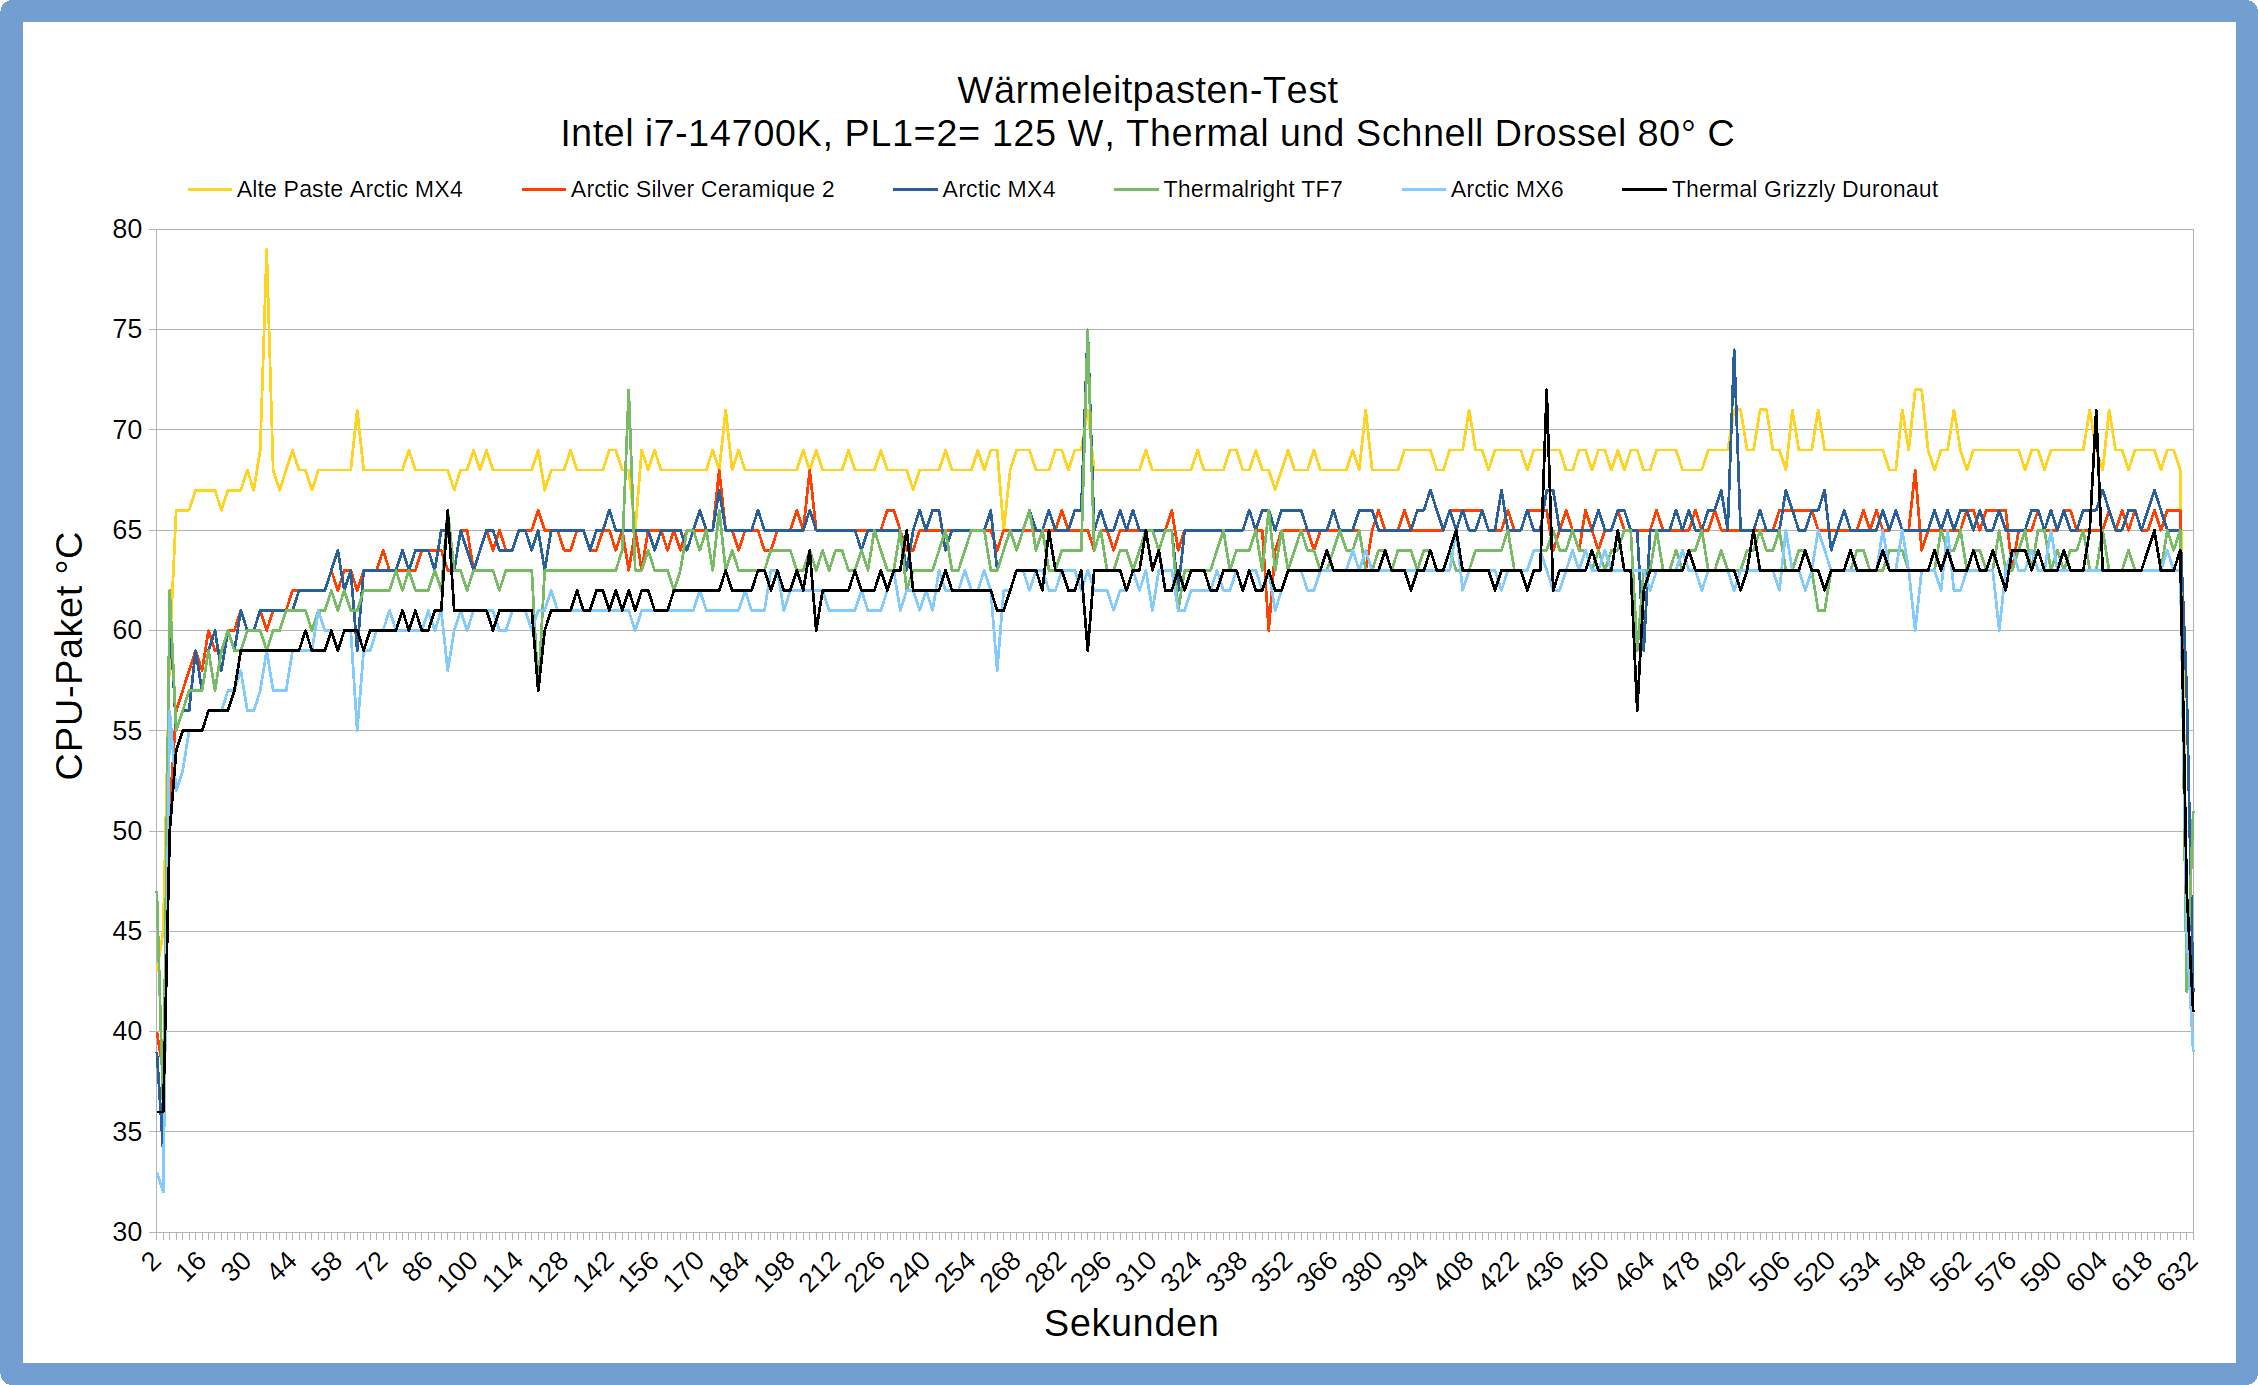Click the green Thermalright TF7 legend swatch
This screenshot has height=1385, width=2258.
coord(1136,190)
